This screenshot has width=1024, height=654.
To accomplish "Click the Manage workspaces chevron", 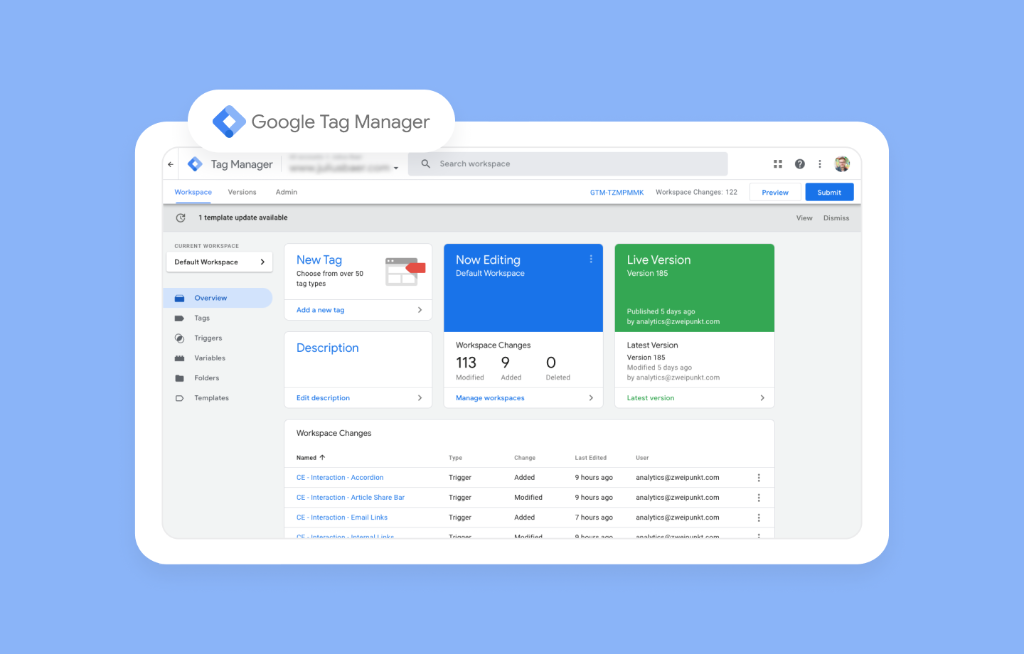I will click(591, 398).
